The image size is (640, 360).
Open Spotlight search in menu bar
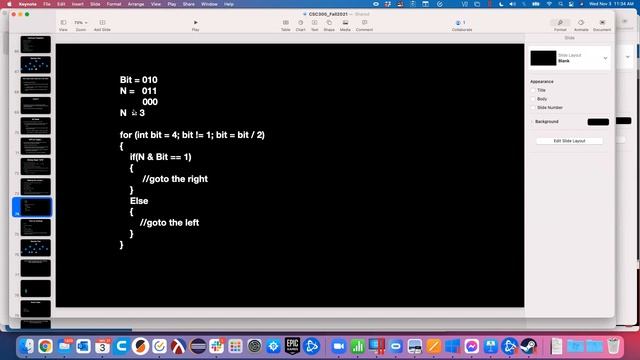coord(560,4)
